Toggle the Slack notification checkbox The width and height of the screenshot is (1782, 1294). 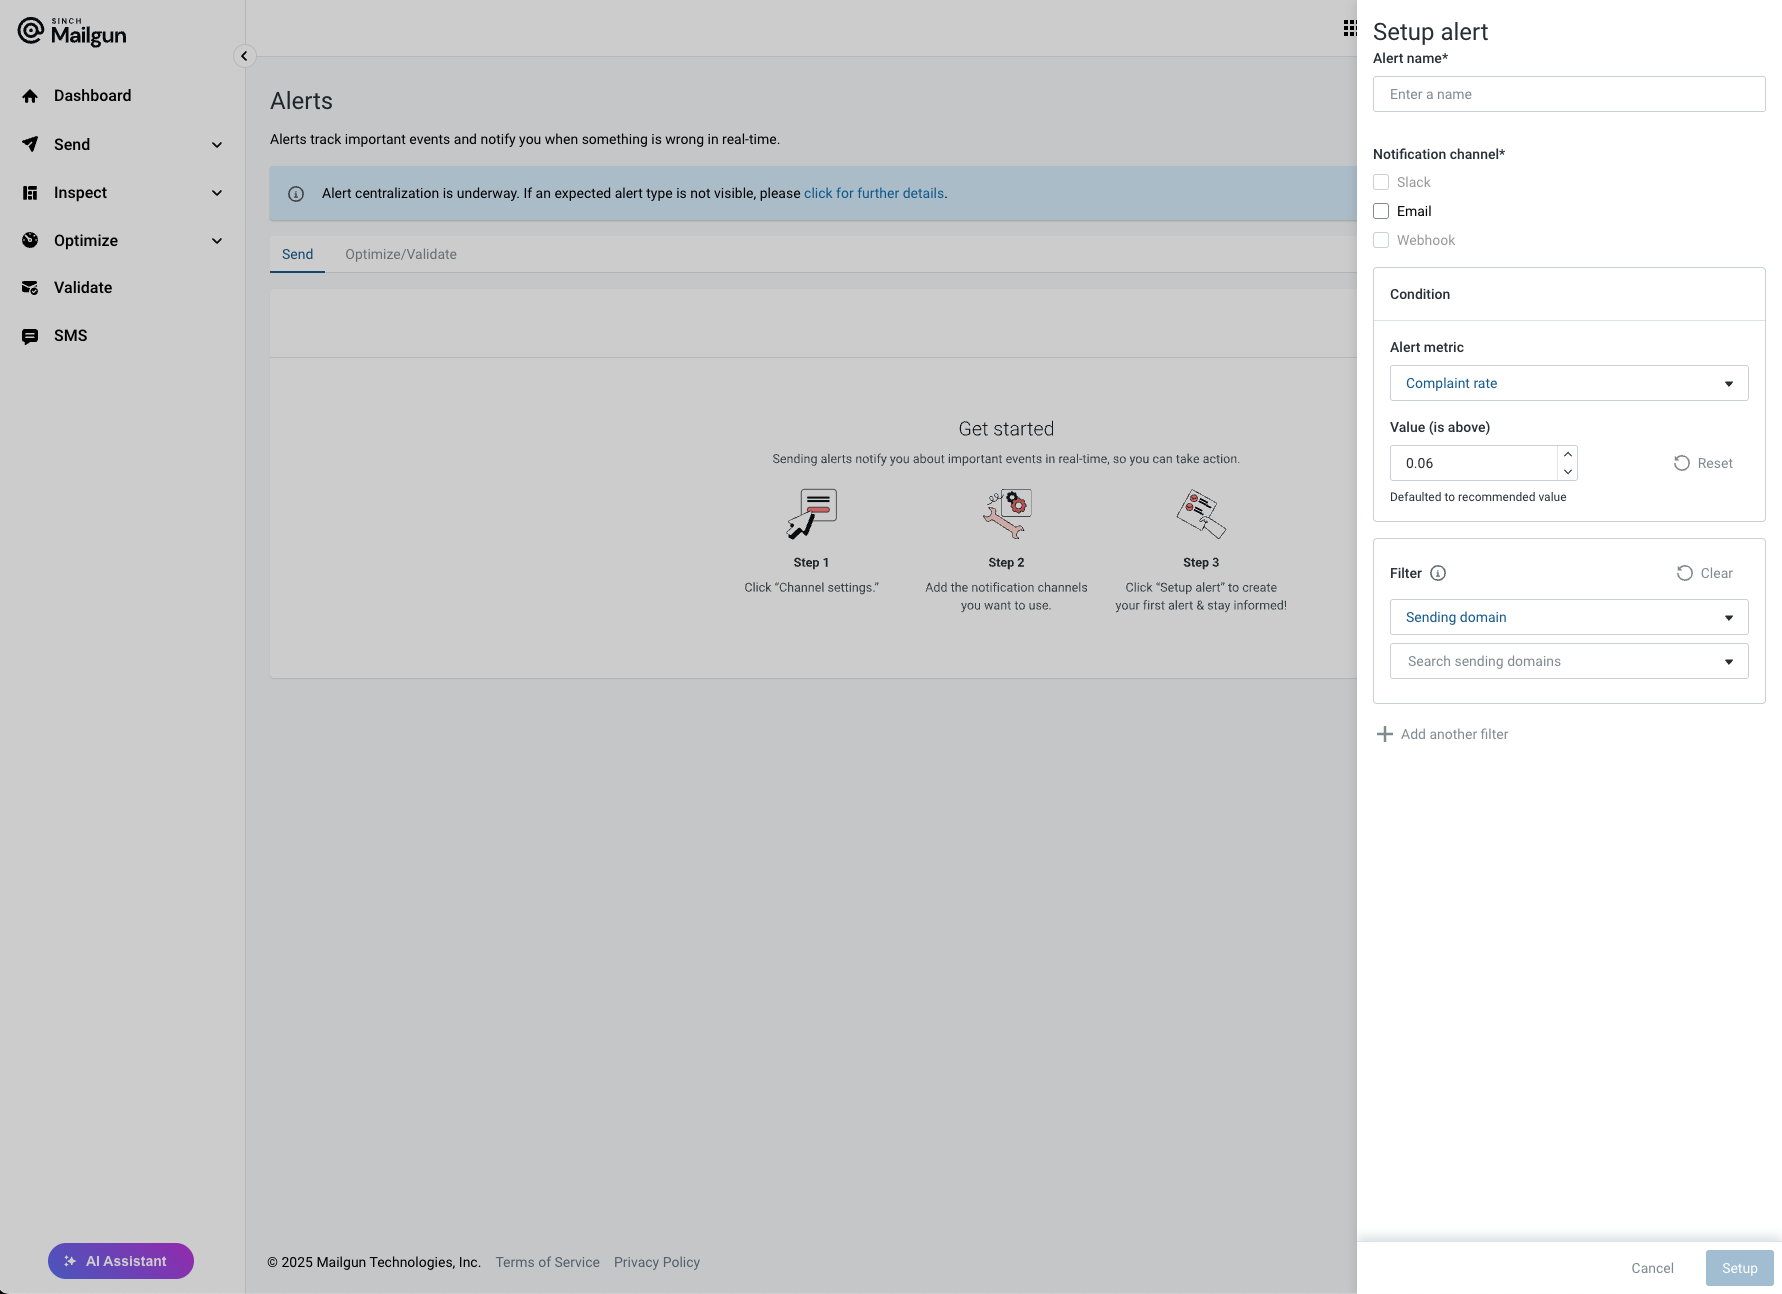point(1381,182)
